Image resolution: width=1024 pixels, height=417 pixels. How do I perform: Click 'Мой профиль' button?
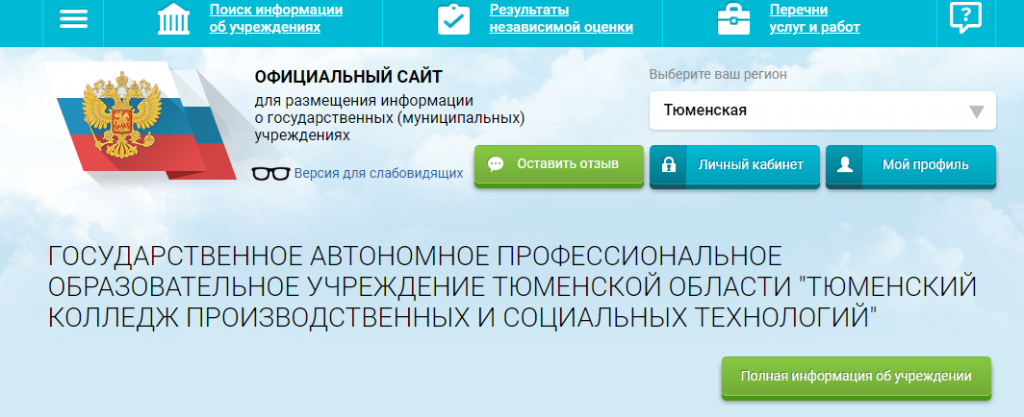click(x=910, y=166)
